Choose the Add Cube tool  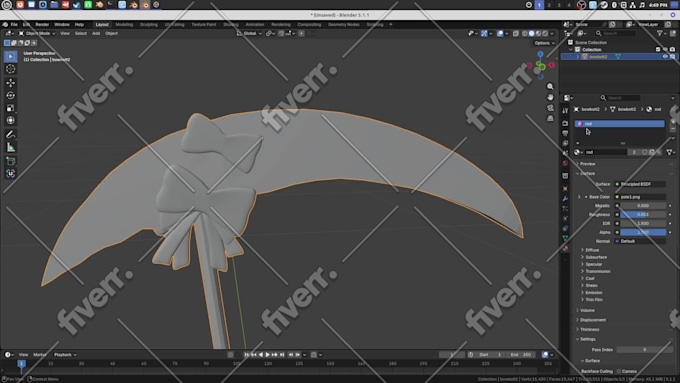(x=11, y=161)
